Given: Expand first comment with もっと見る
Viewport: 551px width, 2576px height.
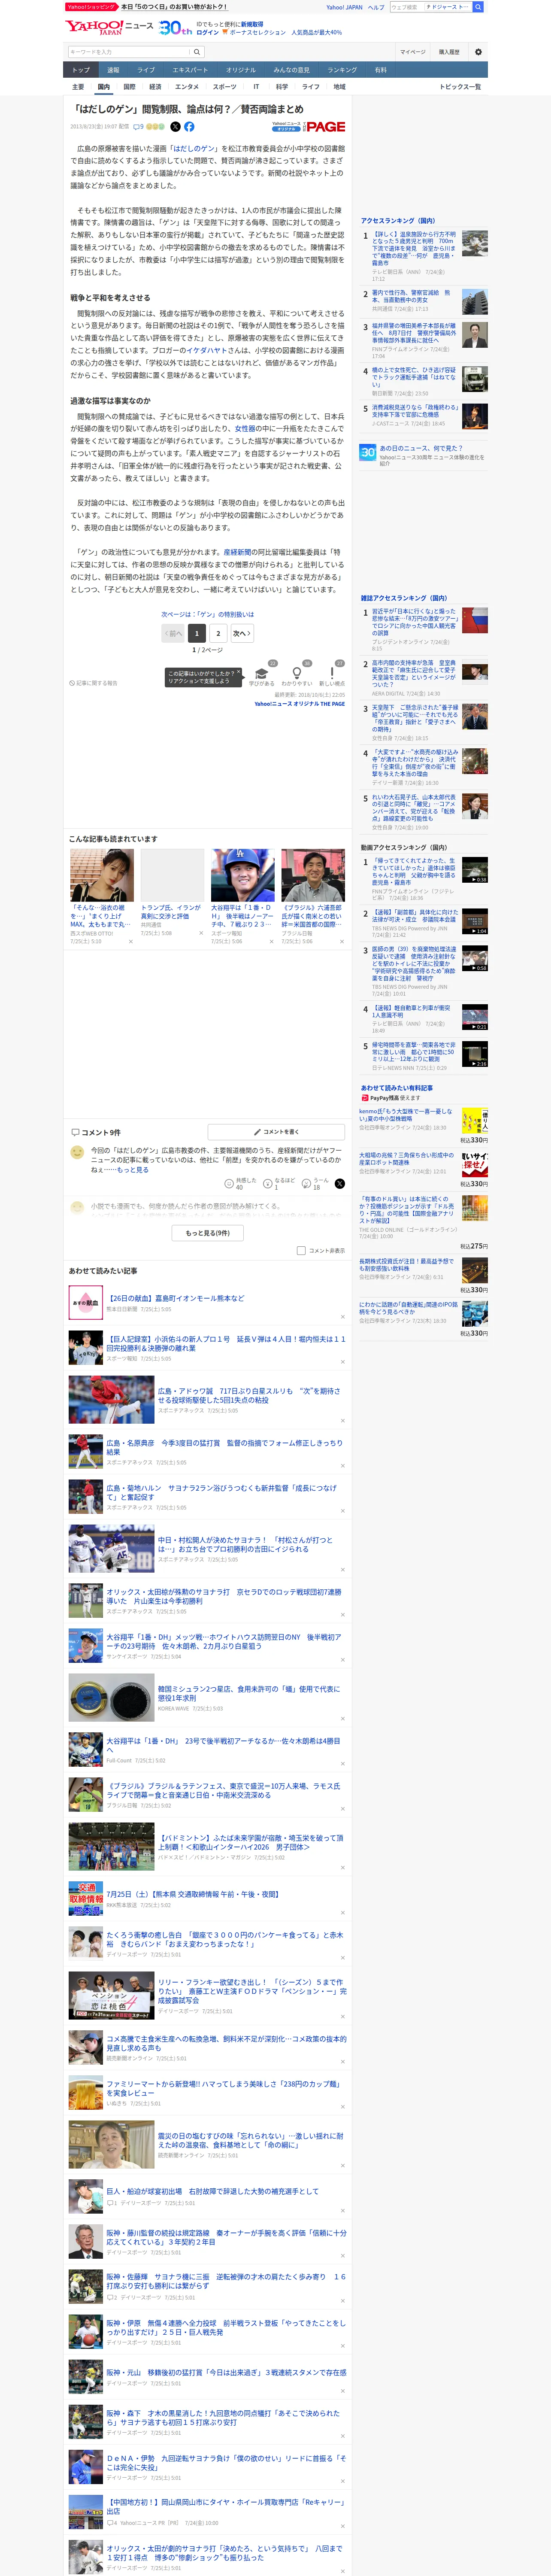Looking at the screenshot, I should pyautogui.click(x=133, y=1170).
